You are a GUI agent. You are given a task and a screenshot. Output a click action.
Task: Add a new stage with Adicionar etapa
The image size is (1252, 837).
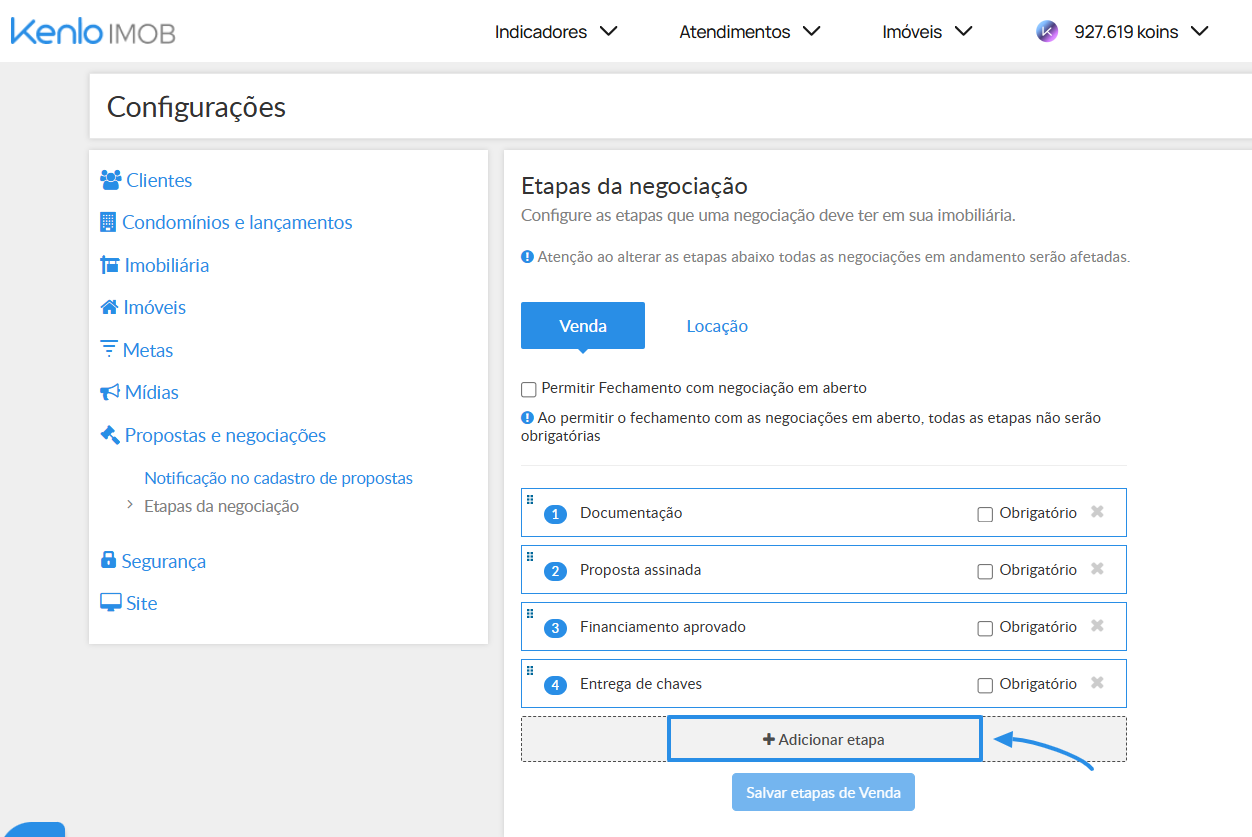(x=824, y=739)
